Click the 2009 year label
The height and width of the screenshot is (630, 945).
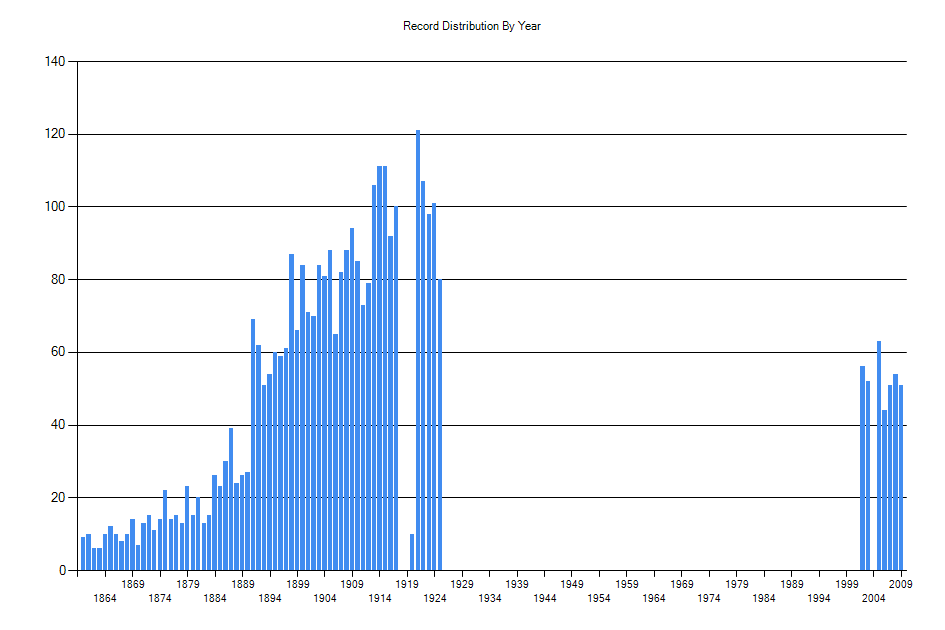[901, 584]
